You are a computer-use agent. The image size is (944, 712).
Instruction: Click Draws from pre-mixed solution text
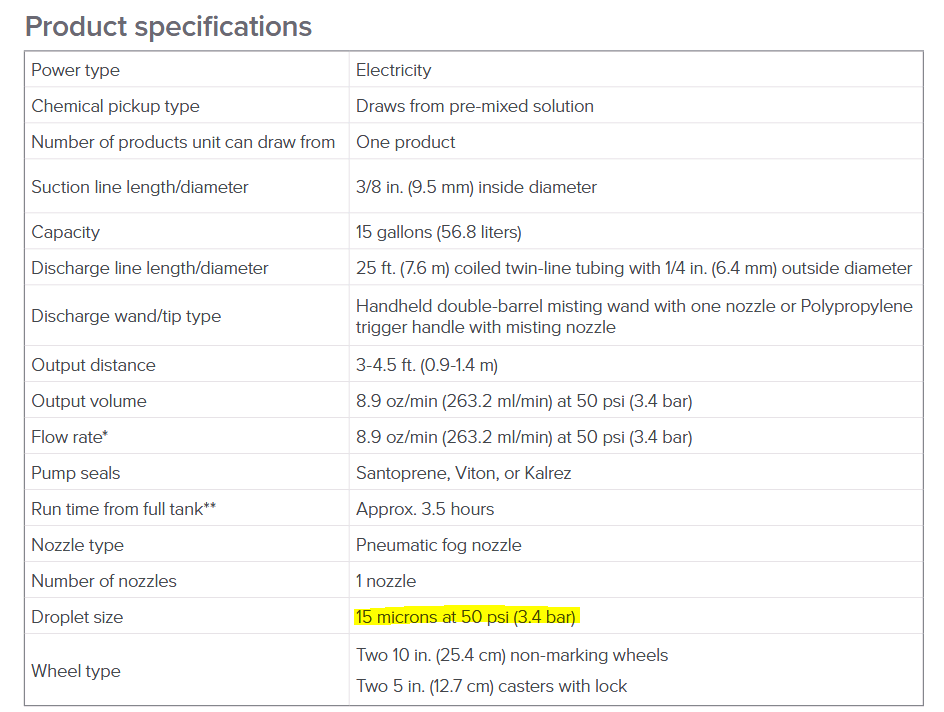click(x=474, y=107)
